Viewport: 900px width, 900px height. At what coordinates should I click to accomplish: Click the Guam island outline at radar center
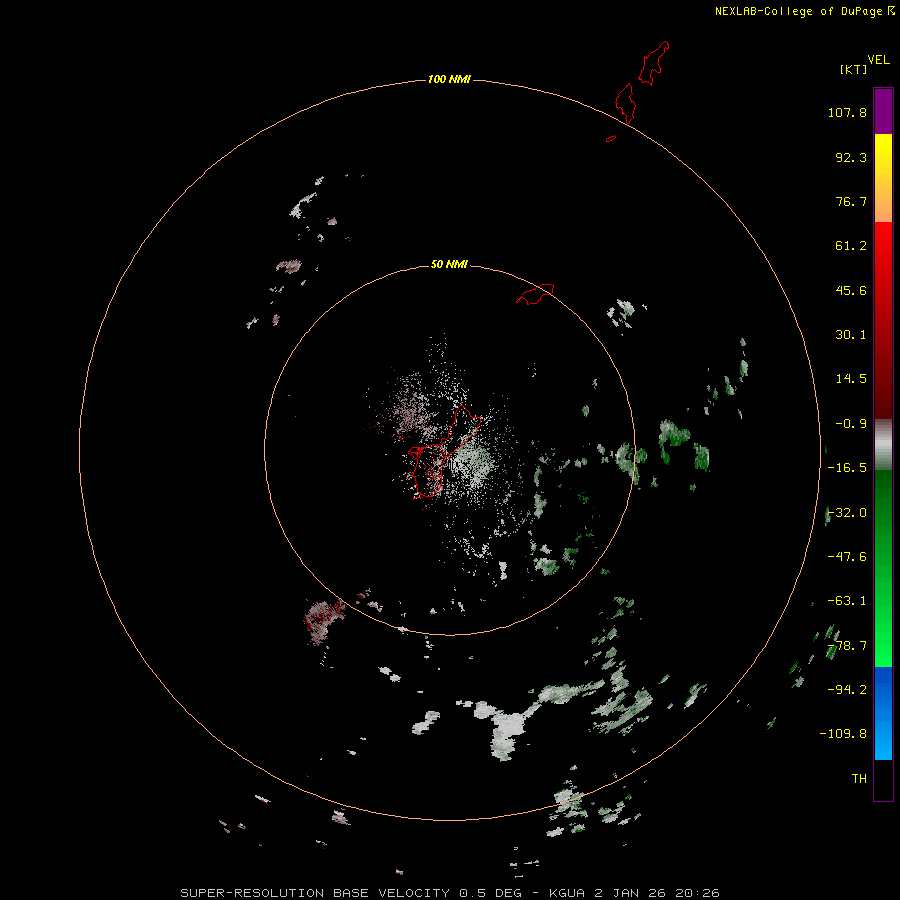pos(444,452)
